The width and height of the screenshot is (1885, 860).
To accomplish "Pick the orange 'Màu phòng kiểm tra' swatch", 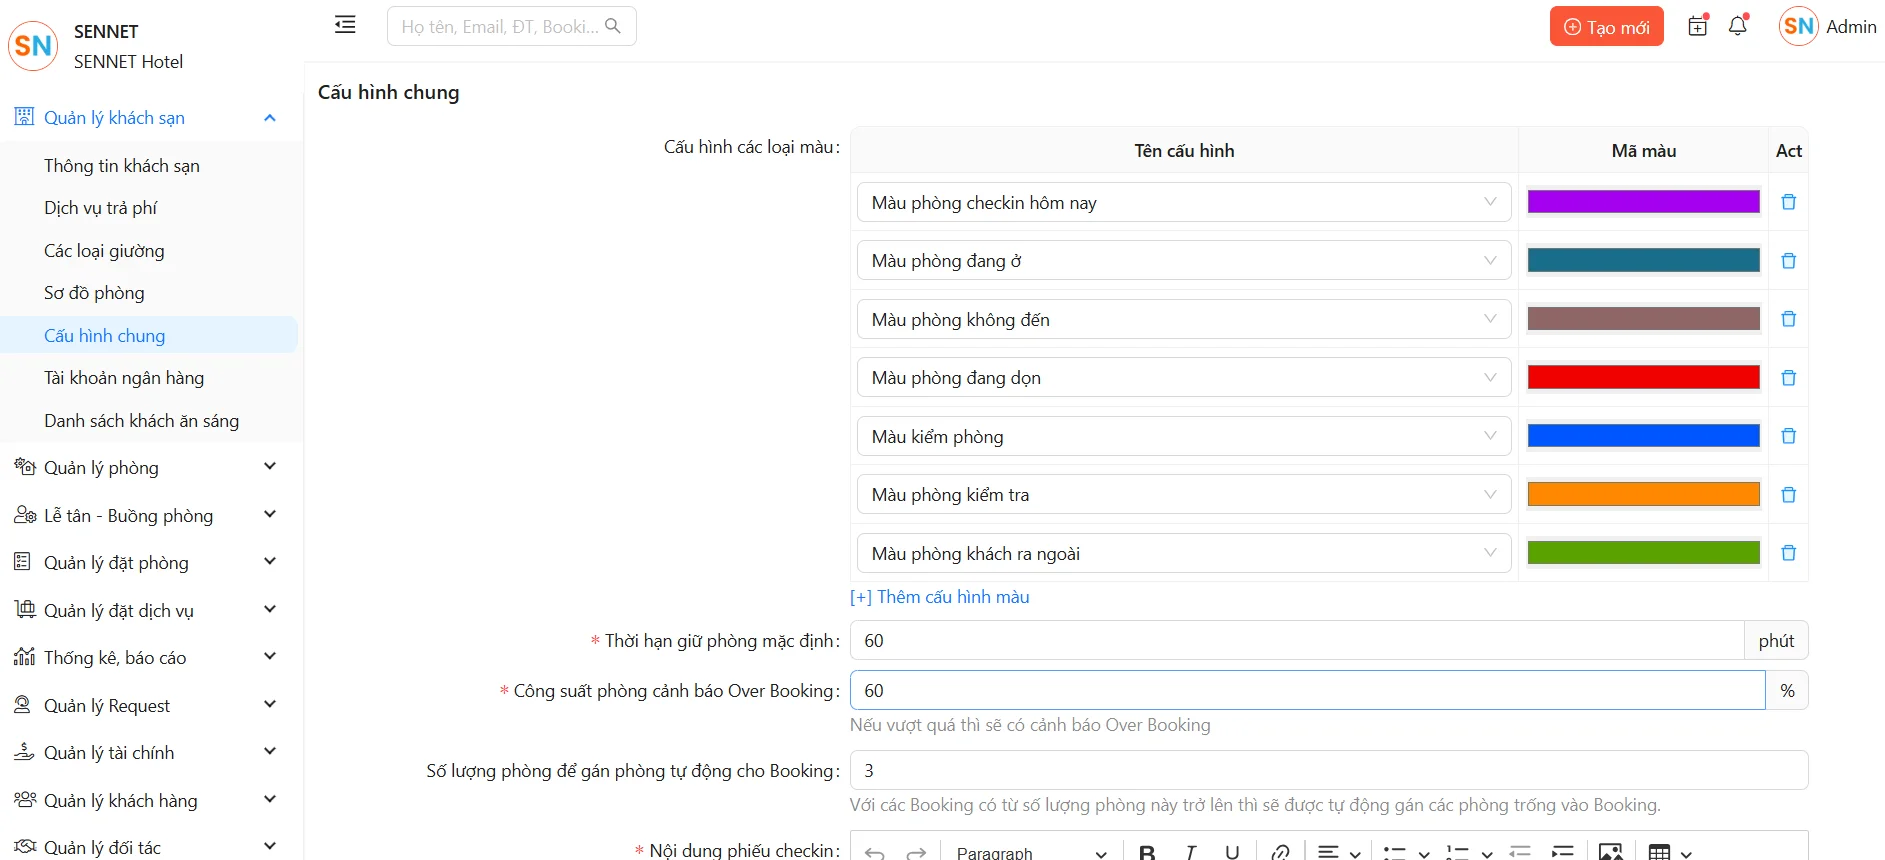I will (x=1643, y=495).
